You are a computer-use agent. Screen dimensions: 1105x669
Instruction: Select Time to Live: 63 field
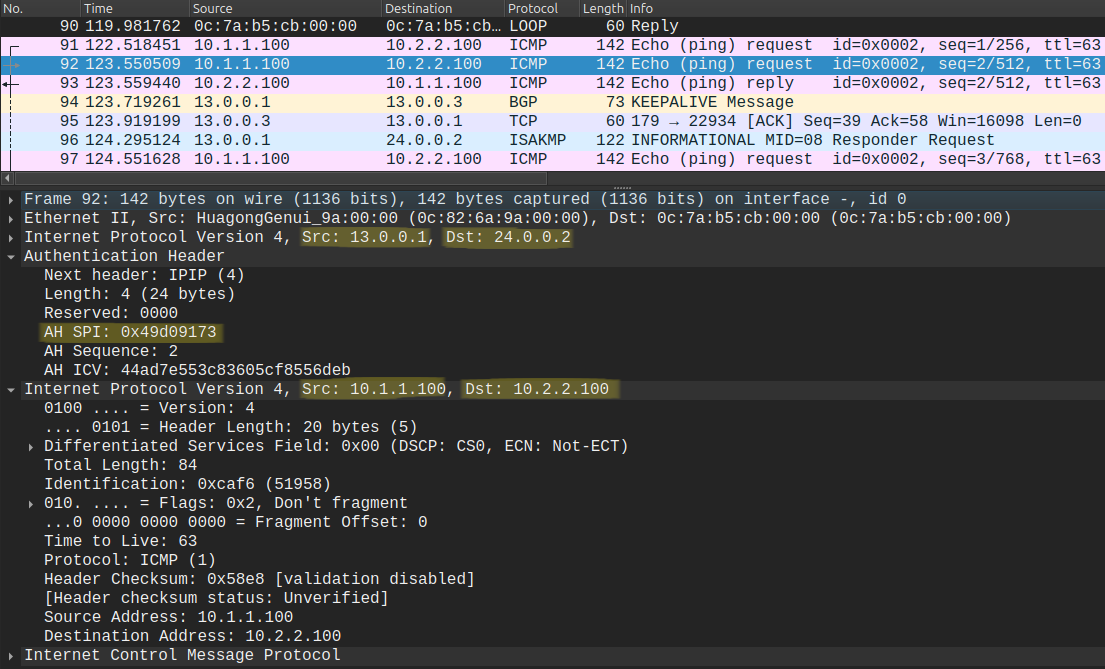(121, 542)
